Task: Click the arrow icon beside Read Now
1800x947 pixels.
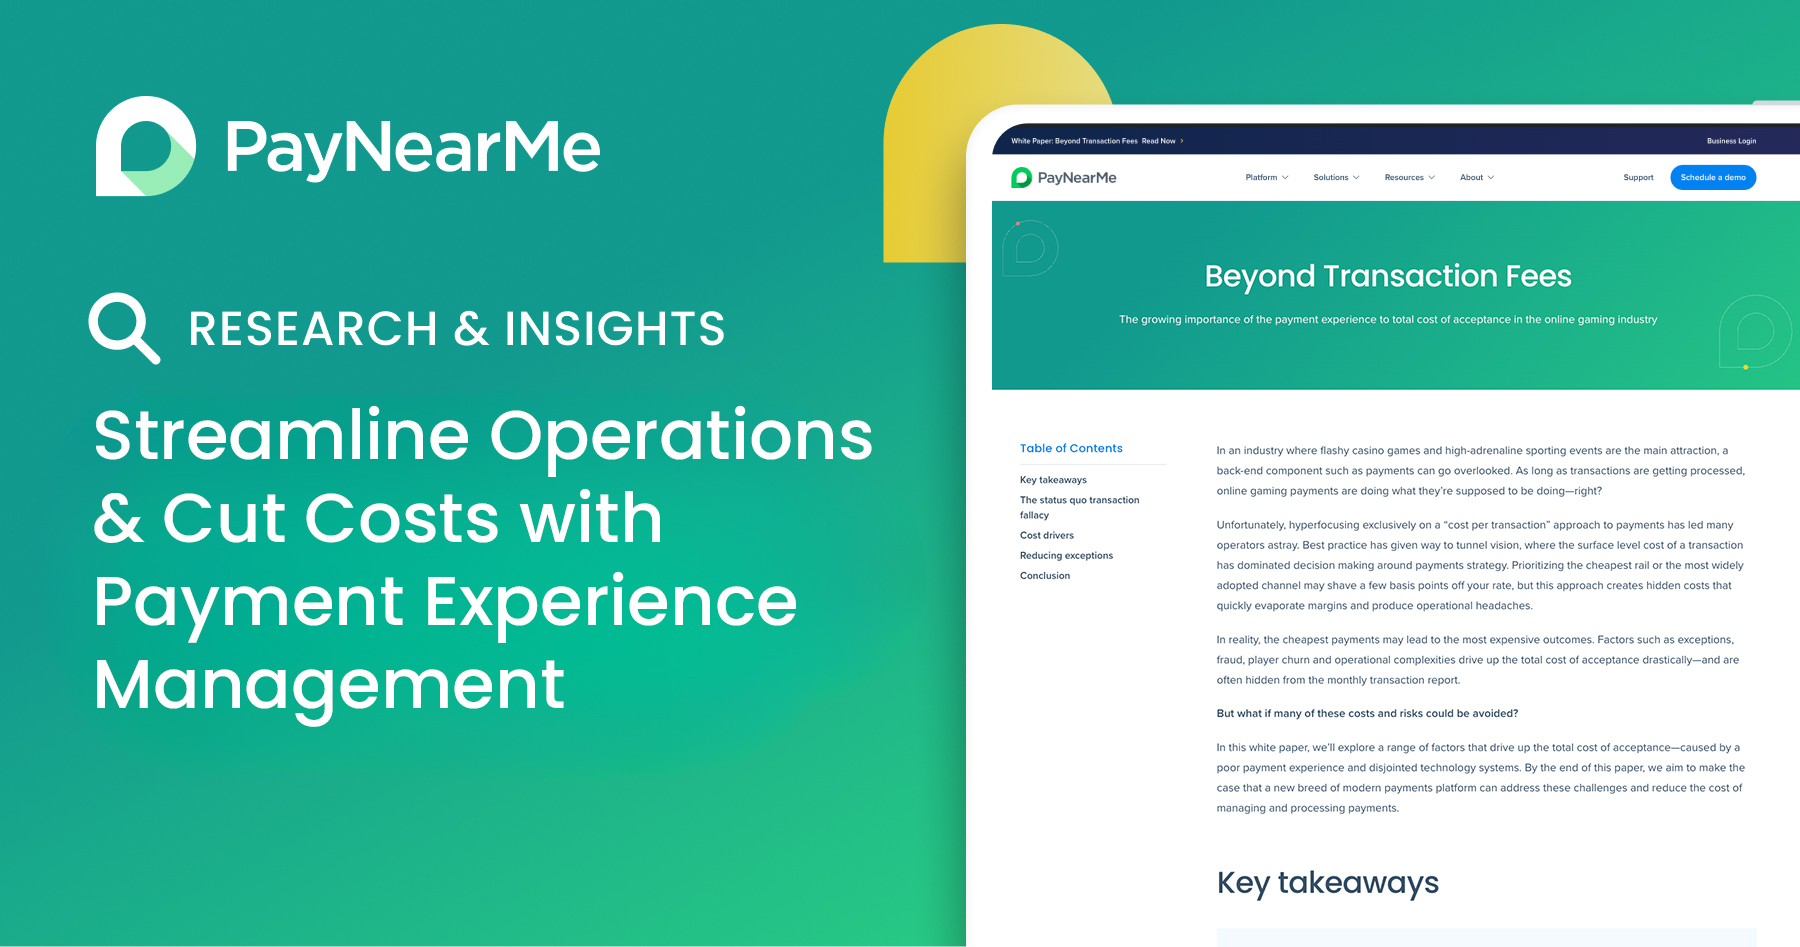Action: click(x=1182, y=141)
